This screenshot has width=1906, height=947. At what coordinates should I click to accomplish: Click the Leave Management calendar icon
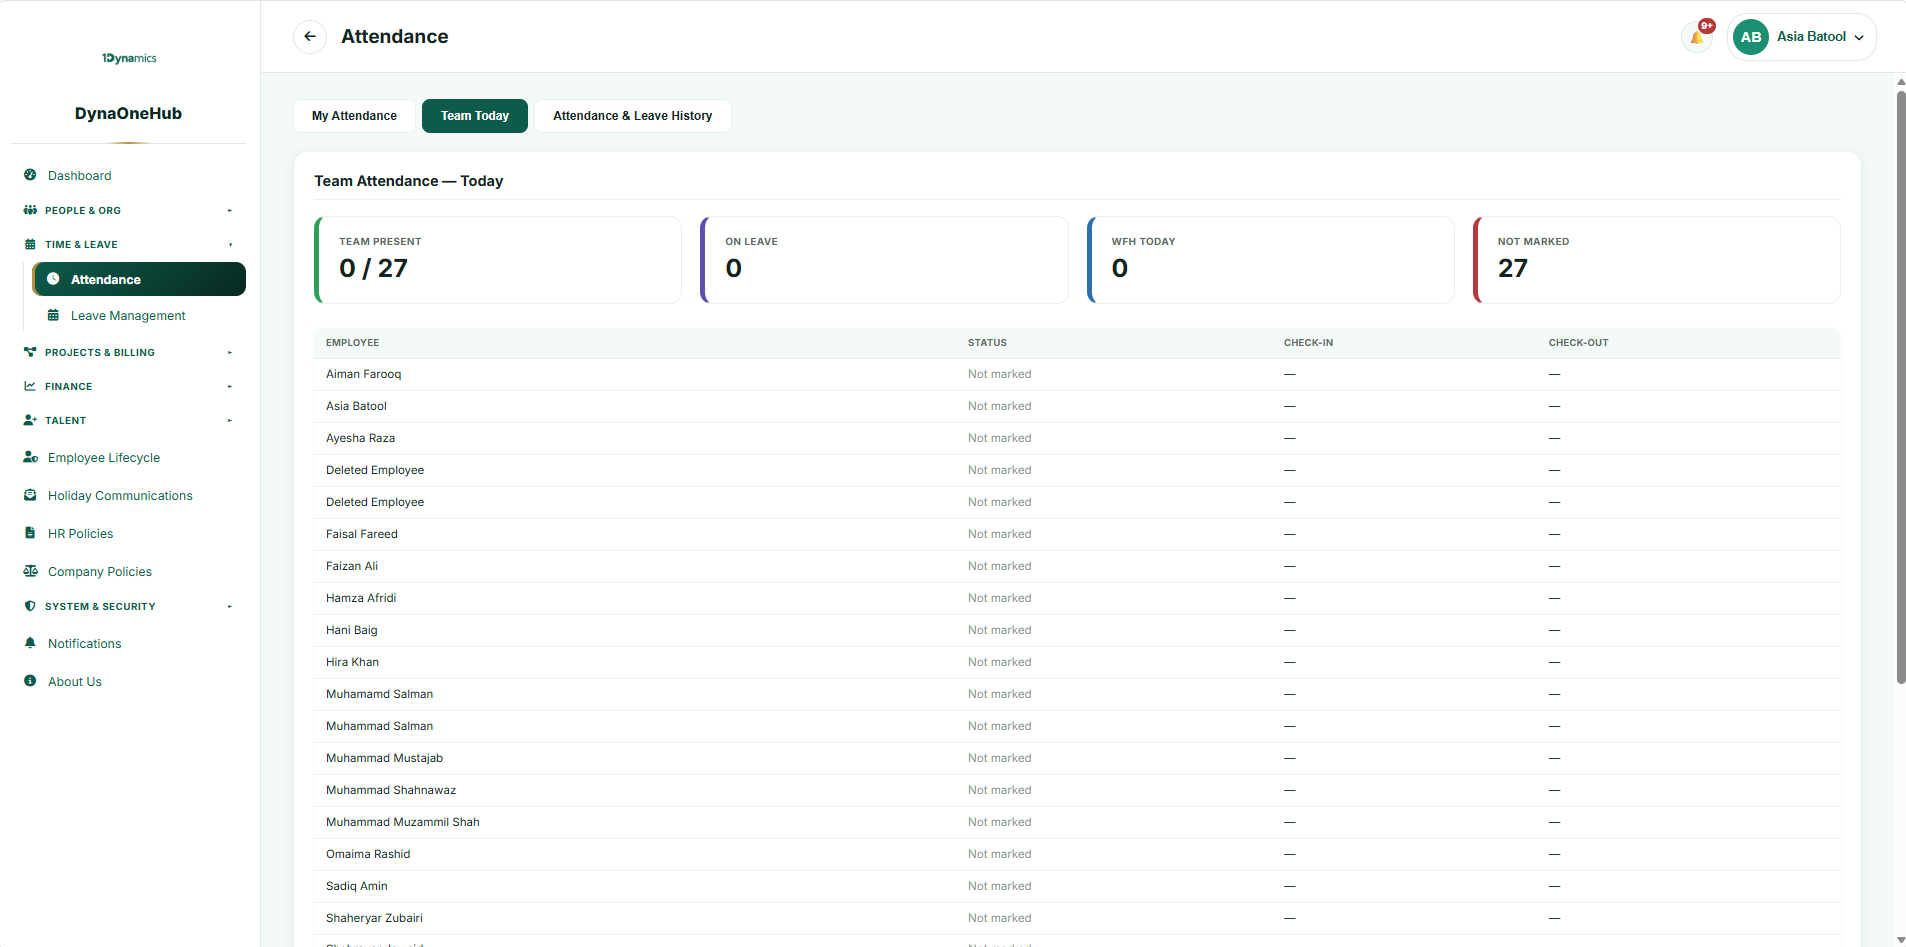(x=53, y=315)
